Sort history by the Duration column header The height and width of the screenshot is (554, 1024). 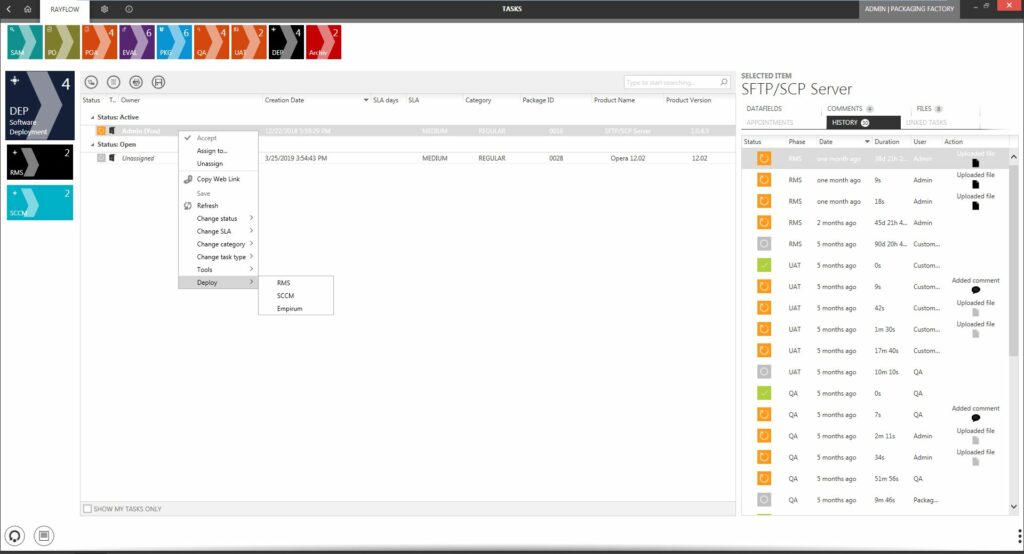coord(887,142)
